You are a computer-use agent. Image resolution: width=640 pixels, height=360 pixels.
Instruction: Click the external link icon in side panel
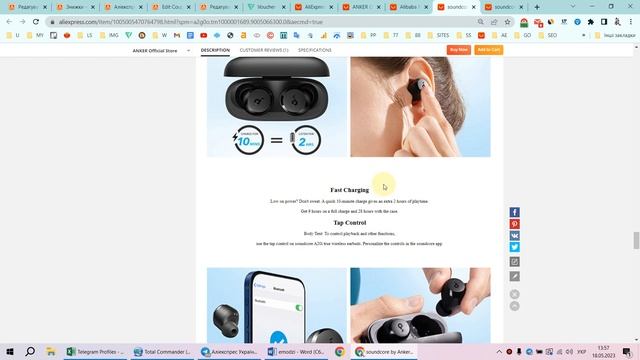pos(514,262)
